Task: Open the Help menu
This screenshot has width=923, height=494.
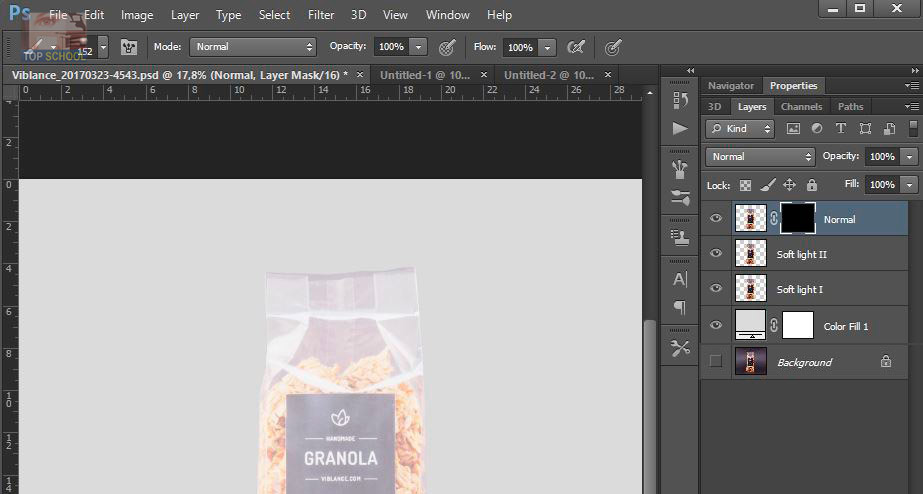Action: coord(499,15)
